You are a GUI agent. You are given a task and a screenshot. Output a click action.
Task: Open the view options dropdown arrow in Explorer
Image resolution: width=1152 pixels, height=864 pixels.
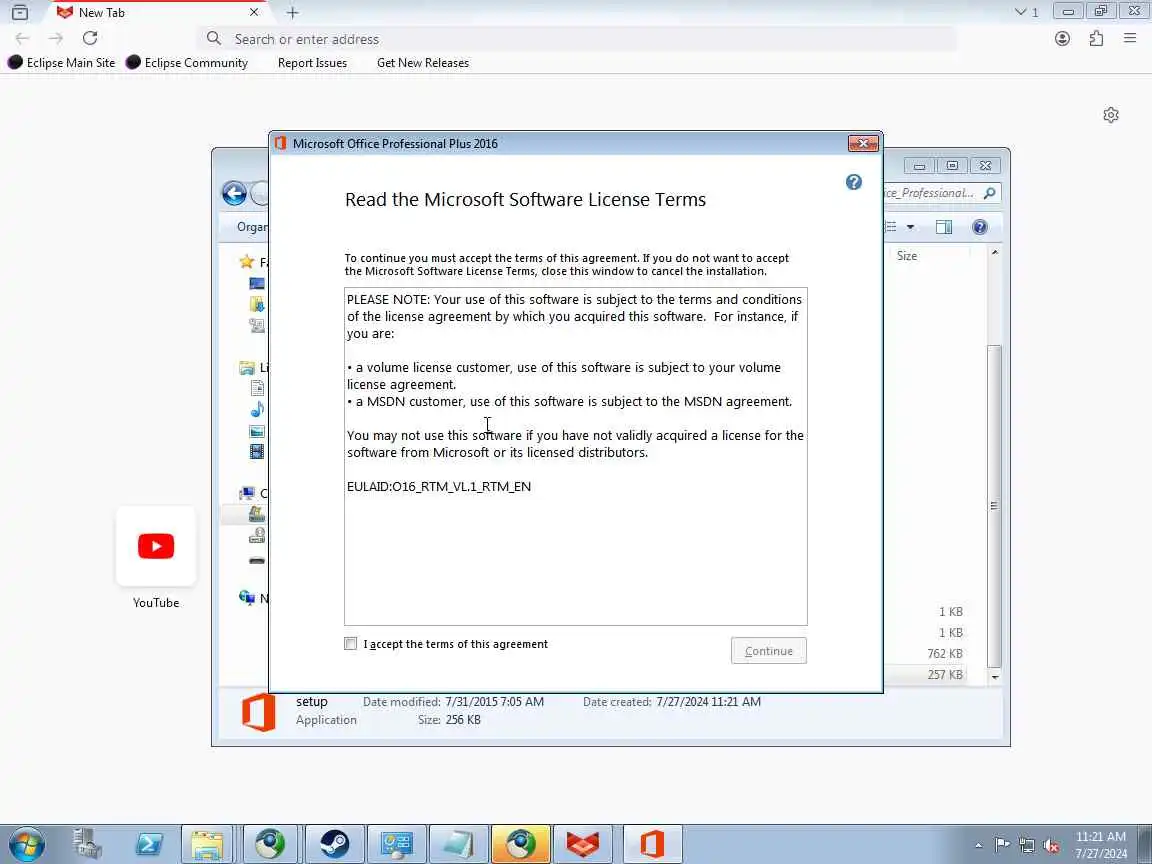[910, 227]
